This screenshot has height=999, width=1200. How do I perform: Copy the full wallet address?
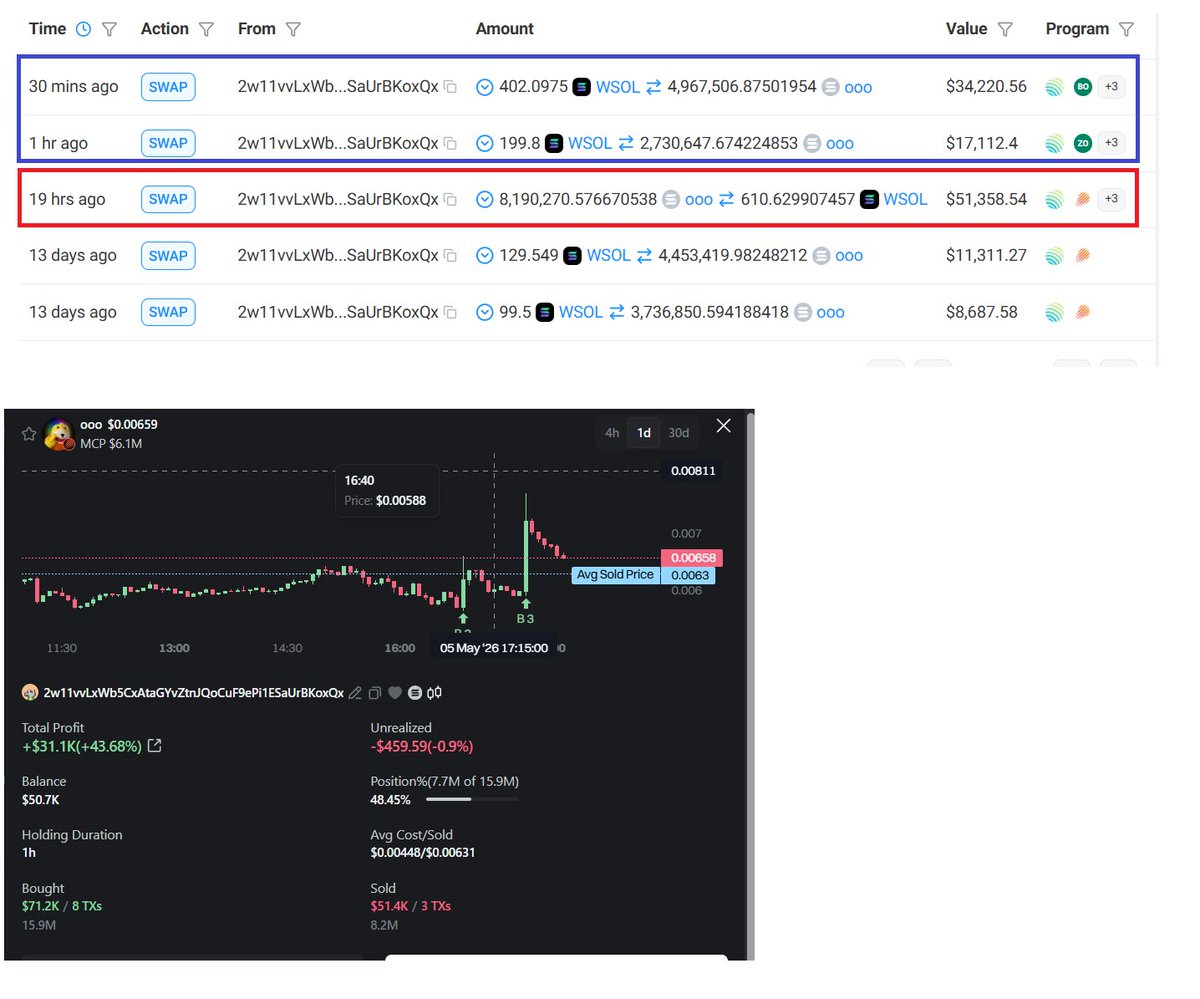point(375,693)
